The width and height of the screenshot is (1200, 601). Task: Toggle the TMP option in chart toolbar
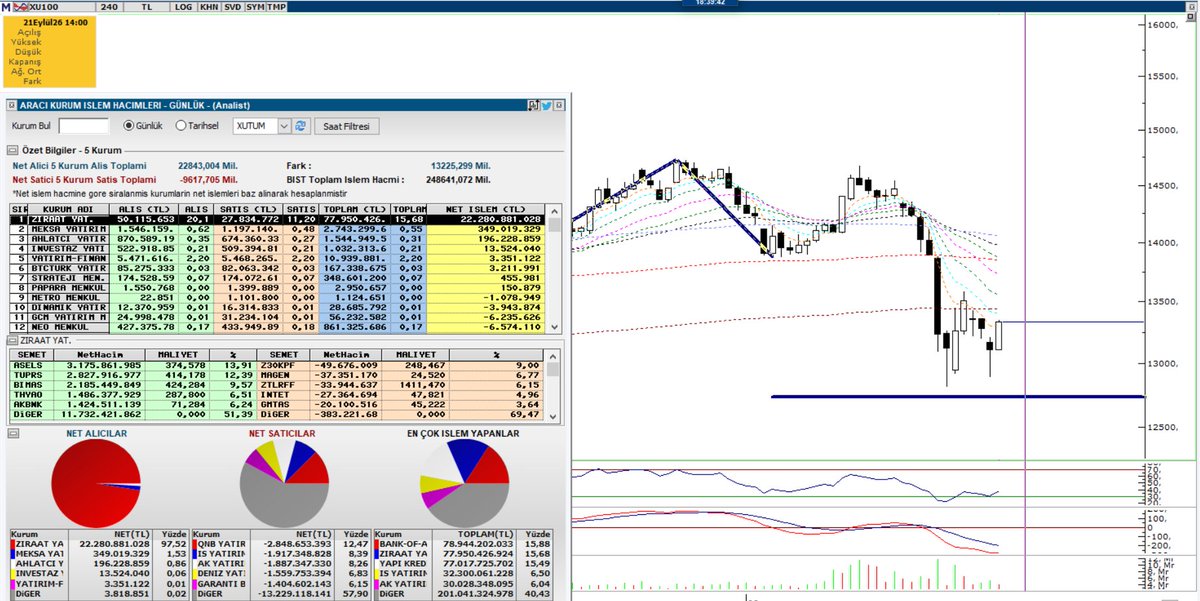coord(277,6)
